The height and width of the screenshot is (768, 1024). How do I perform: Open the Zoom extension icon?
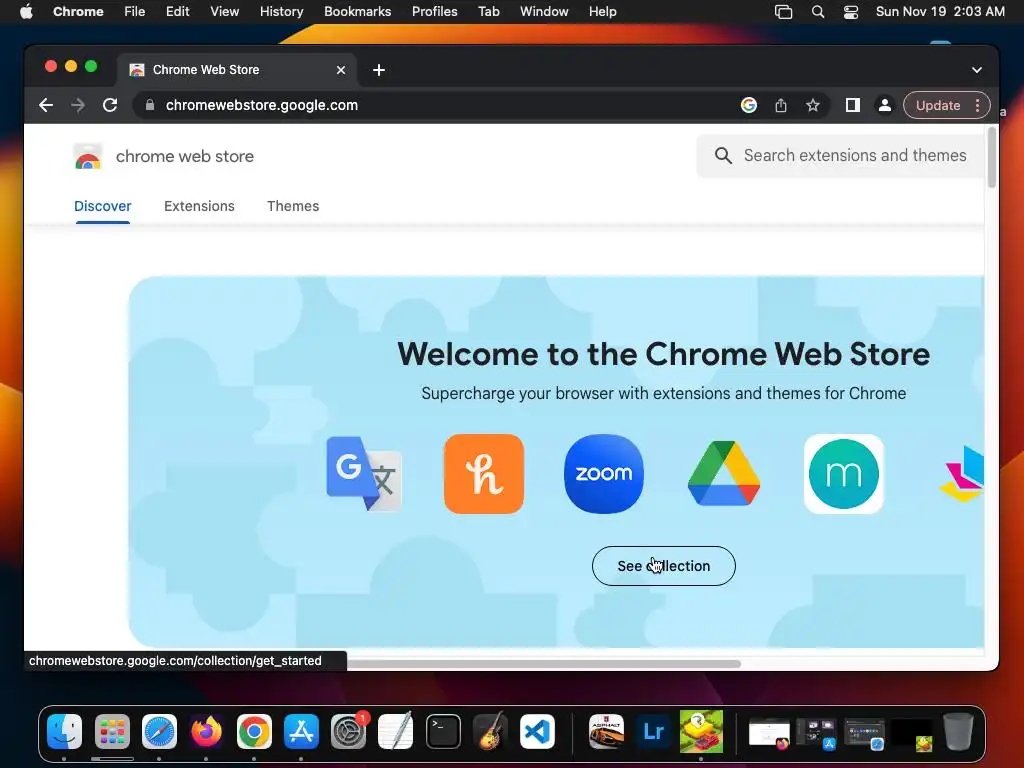(x=603, y=473)
